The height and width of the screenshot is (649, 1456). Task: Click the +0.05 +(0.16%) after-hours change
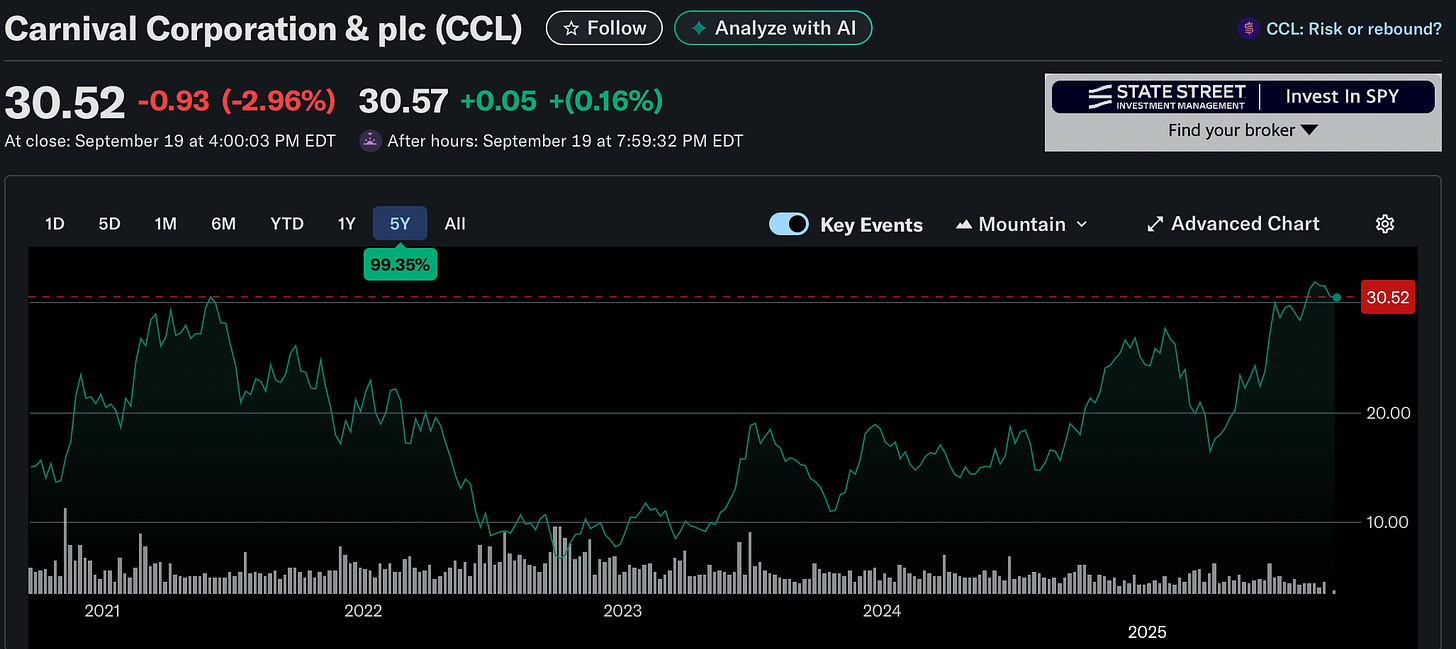click(x=562, y=101)
